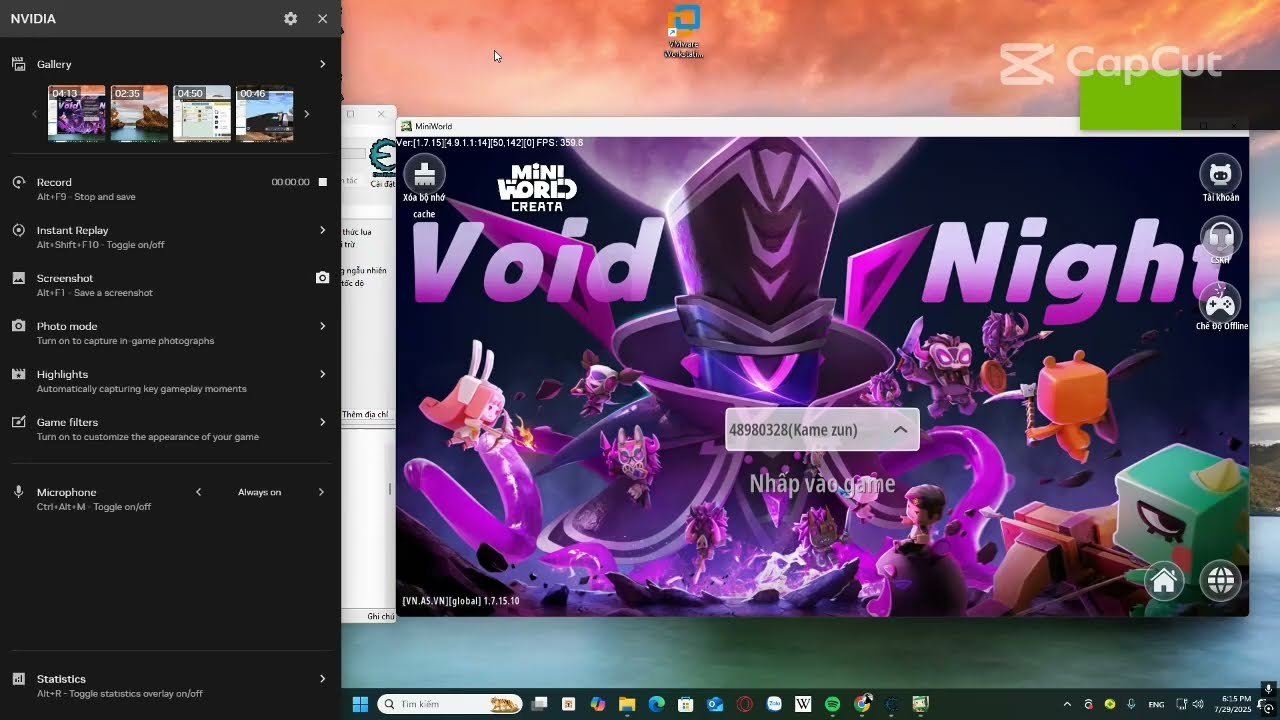Open the account dropdown 48980328(Kame zun)
Image resolution: width=1280 pixels, height=720 pixels.
point(821,430)
